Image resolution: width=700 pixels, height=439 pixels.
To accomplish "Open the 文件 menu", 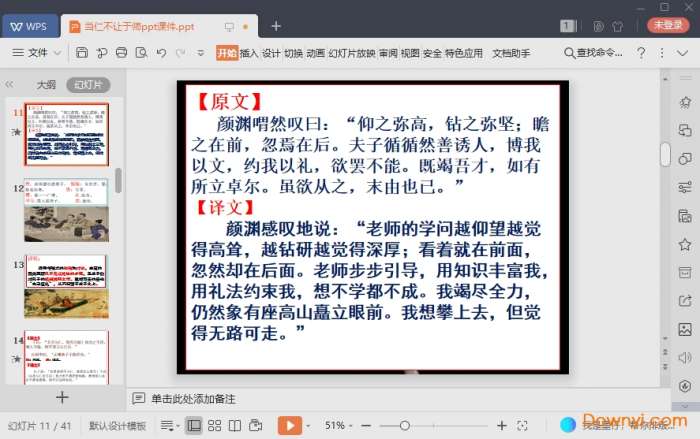I will click(x=38, y=53).
